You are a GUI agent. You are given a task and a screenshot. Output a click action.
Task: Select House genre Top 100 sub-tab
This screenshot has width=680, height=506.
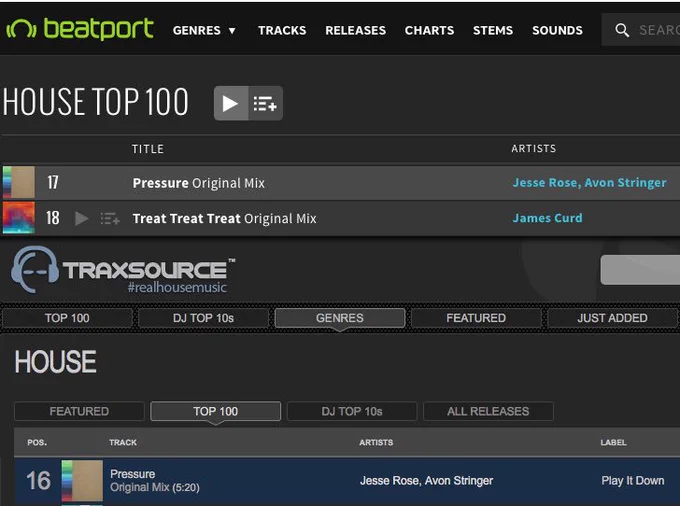[216, 411]
